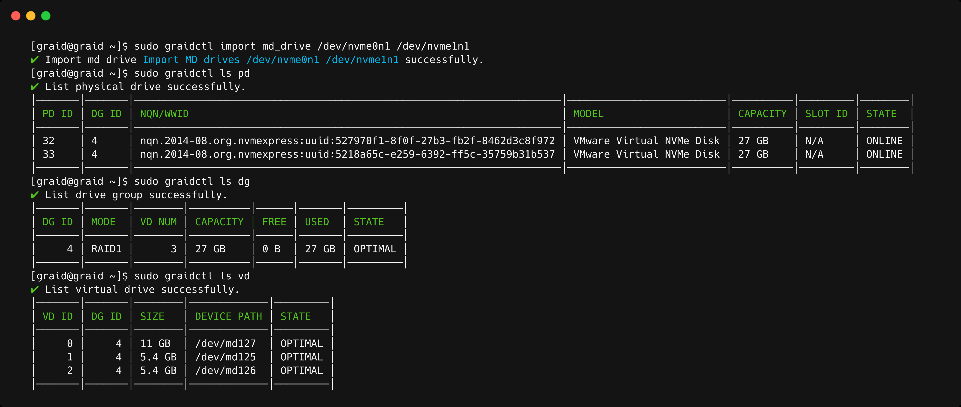Viewport: 961px width, 407px height.
Task: Click the ONLINE state of PD 33
Action: coord(884,154)
